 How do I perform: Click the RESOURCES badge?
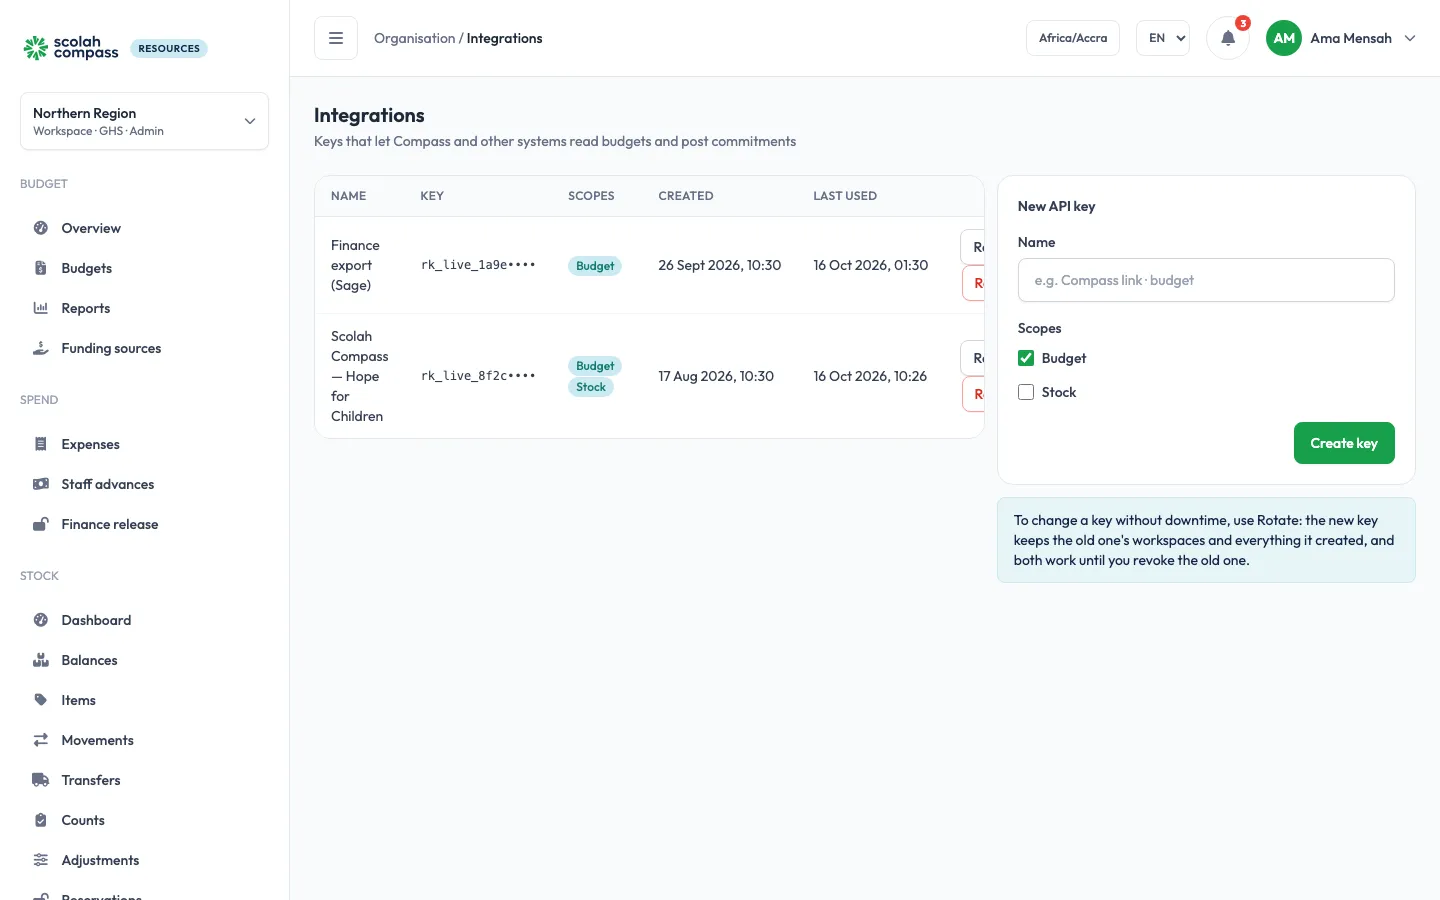point(169,48)
